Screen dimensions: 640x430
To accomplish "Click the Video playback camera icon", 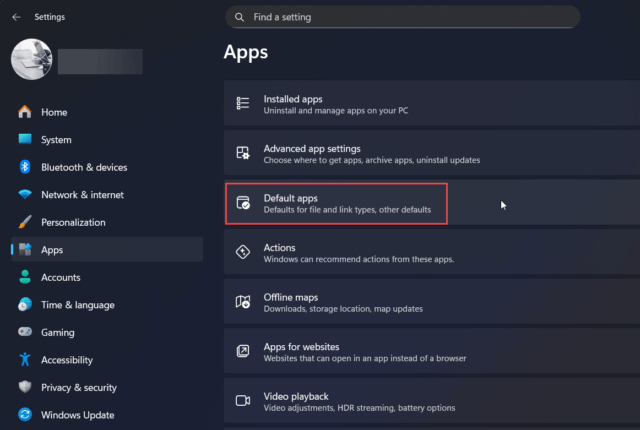I will (243, 401).
